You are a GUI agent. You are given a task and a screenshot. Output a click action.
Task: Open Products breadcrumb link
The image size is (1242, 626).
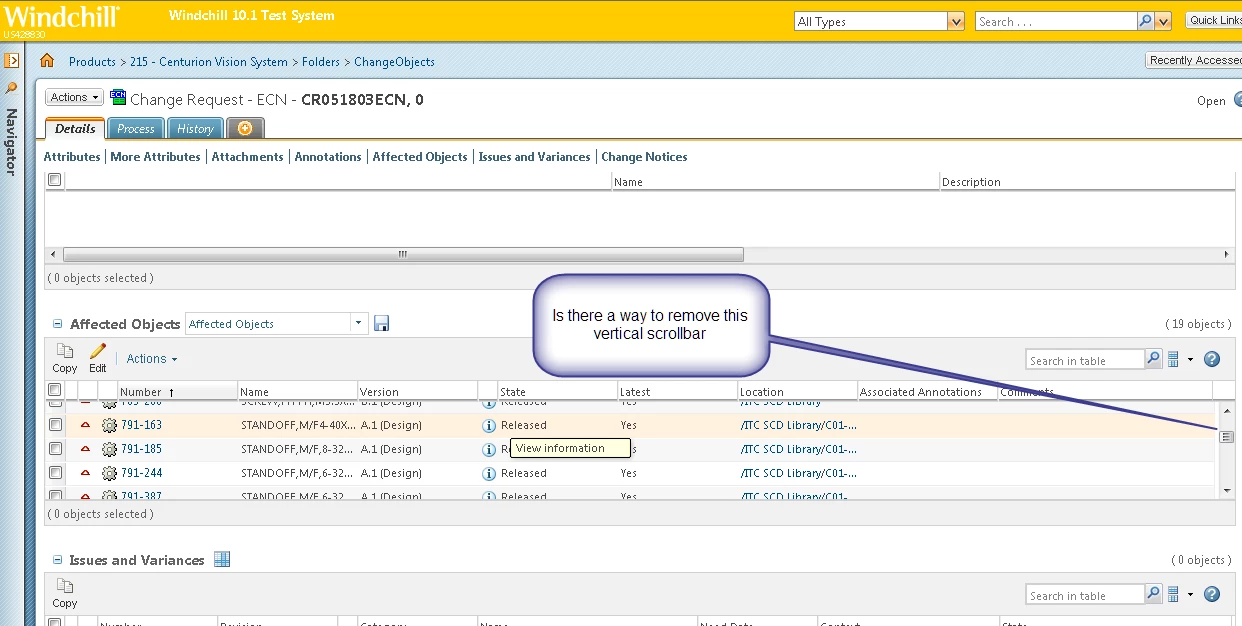pos(92,62)
